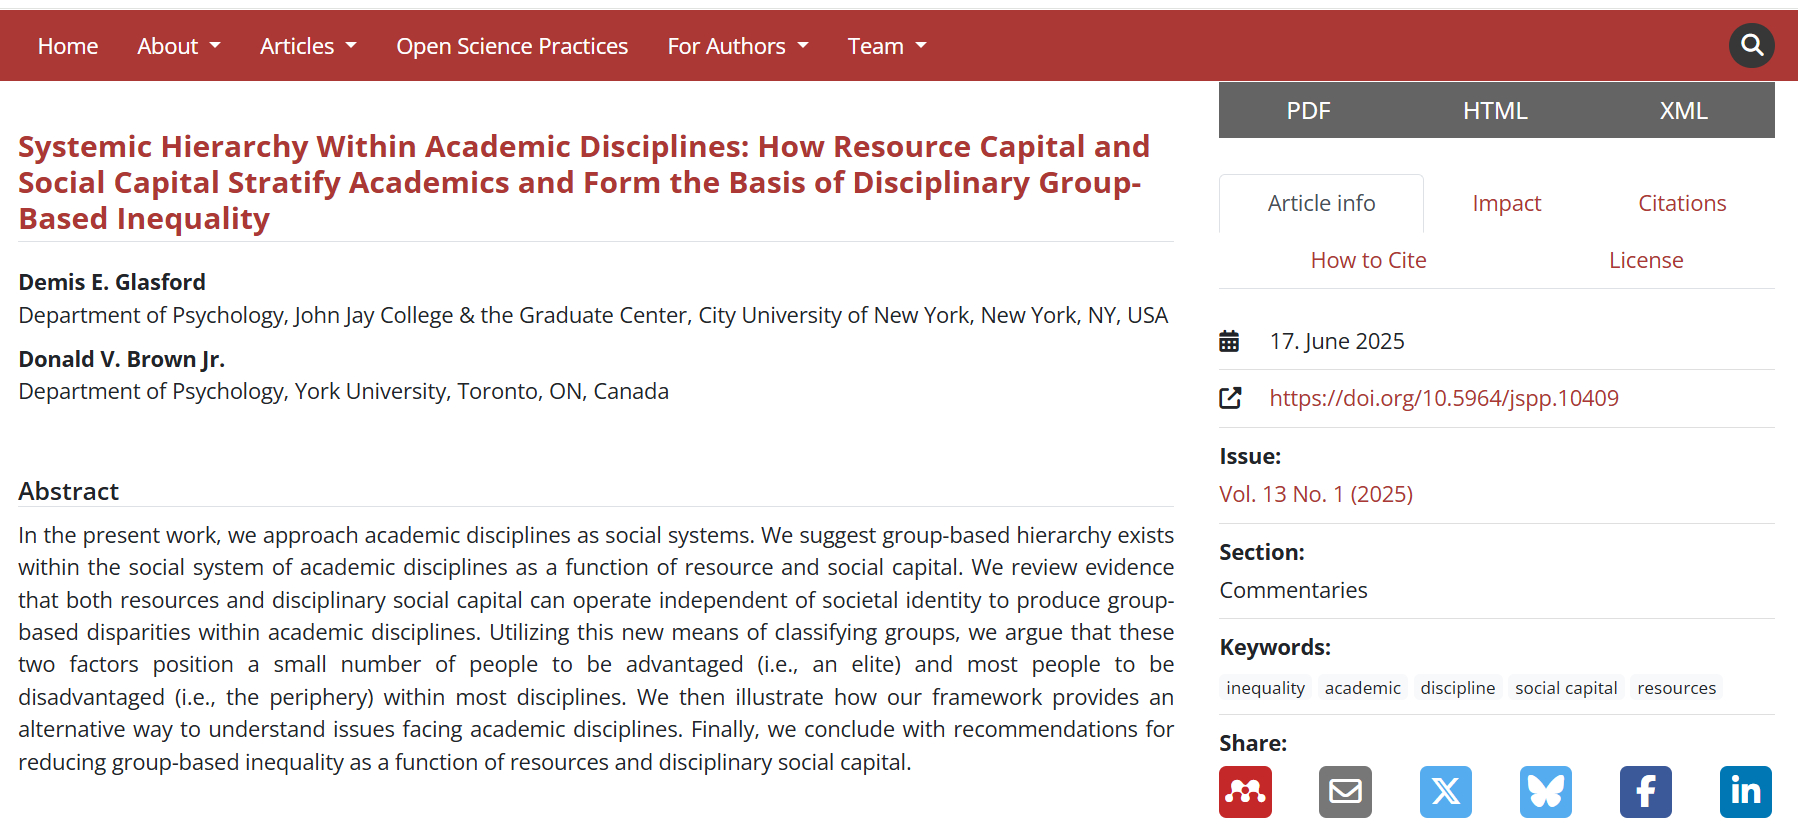This screenshot has width=1798, height=834.
Task: Open the Vol. 13 No. 1 issue link
Action: [1316, 494]
